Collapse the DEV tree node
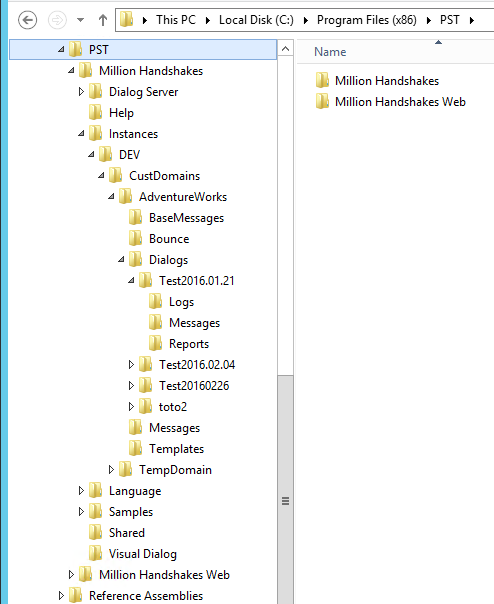494x604 pixels. point(91,154)
